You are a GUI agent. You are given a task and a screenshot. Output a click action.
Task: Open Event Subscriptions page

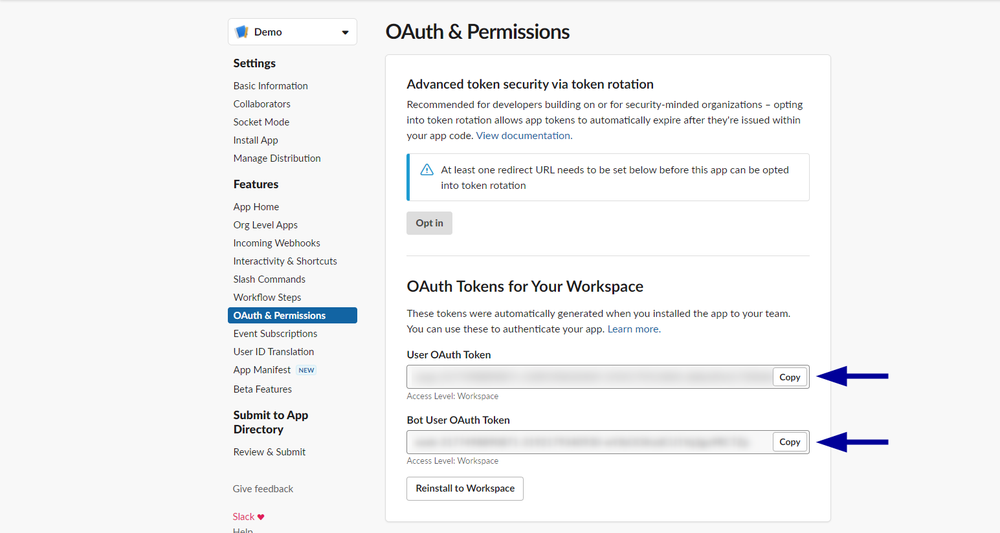click(275, 333)
